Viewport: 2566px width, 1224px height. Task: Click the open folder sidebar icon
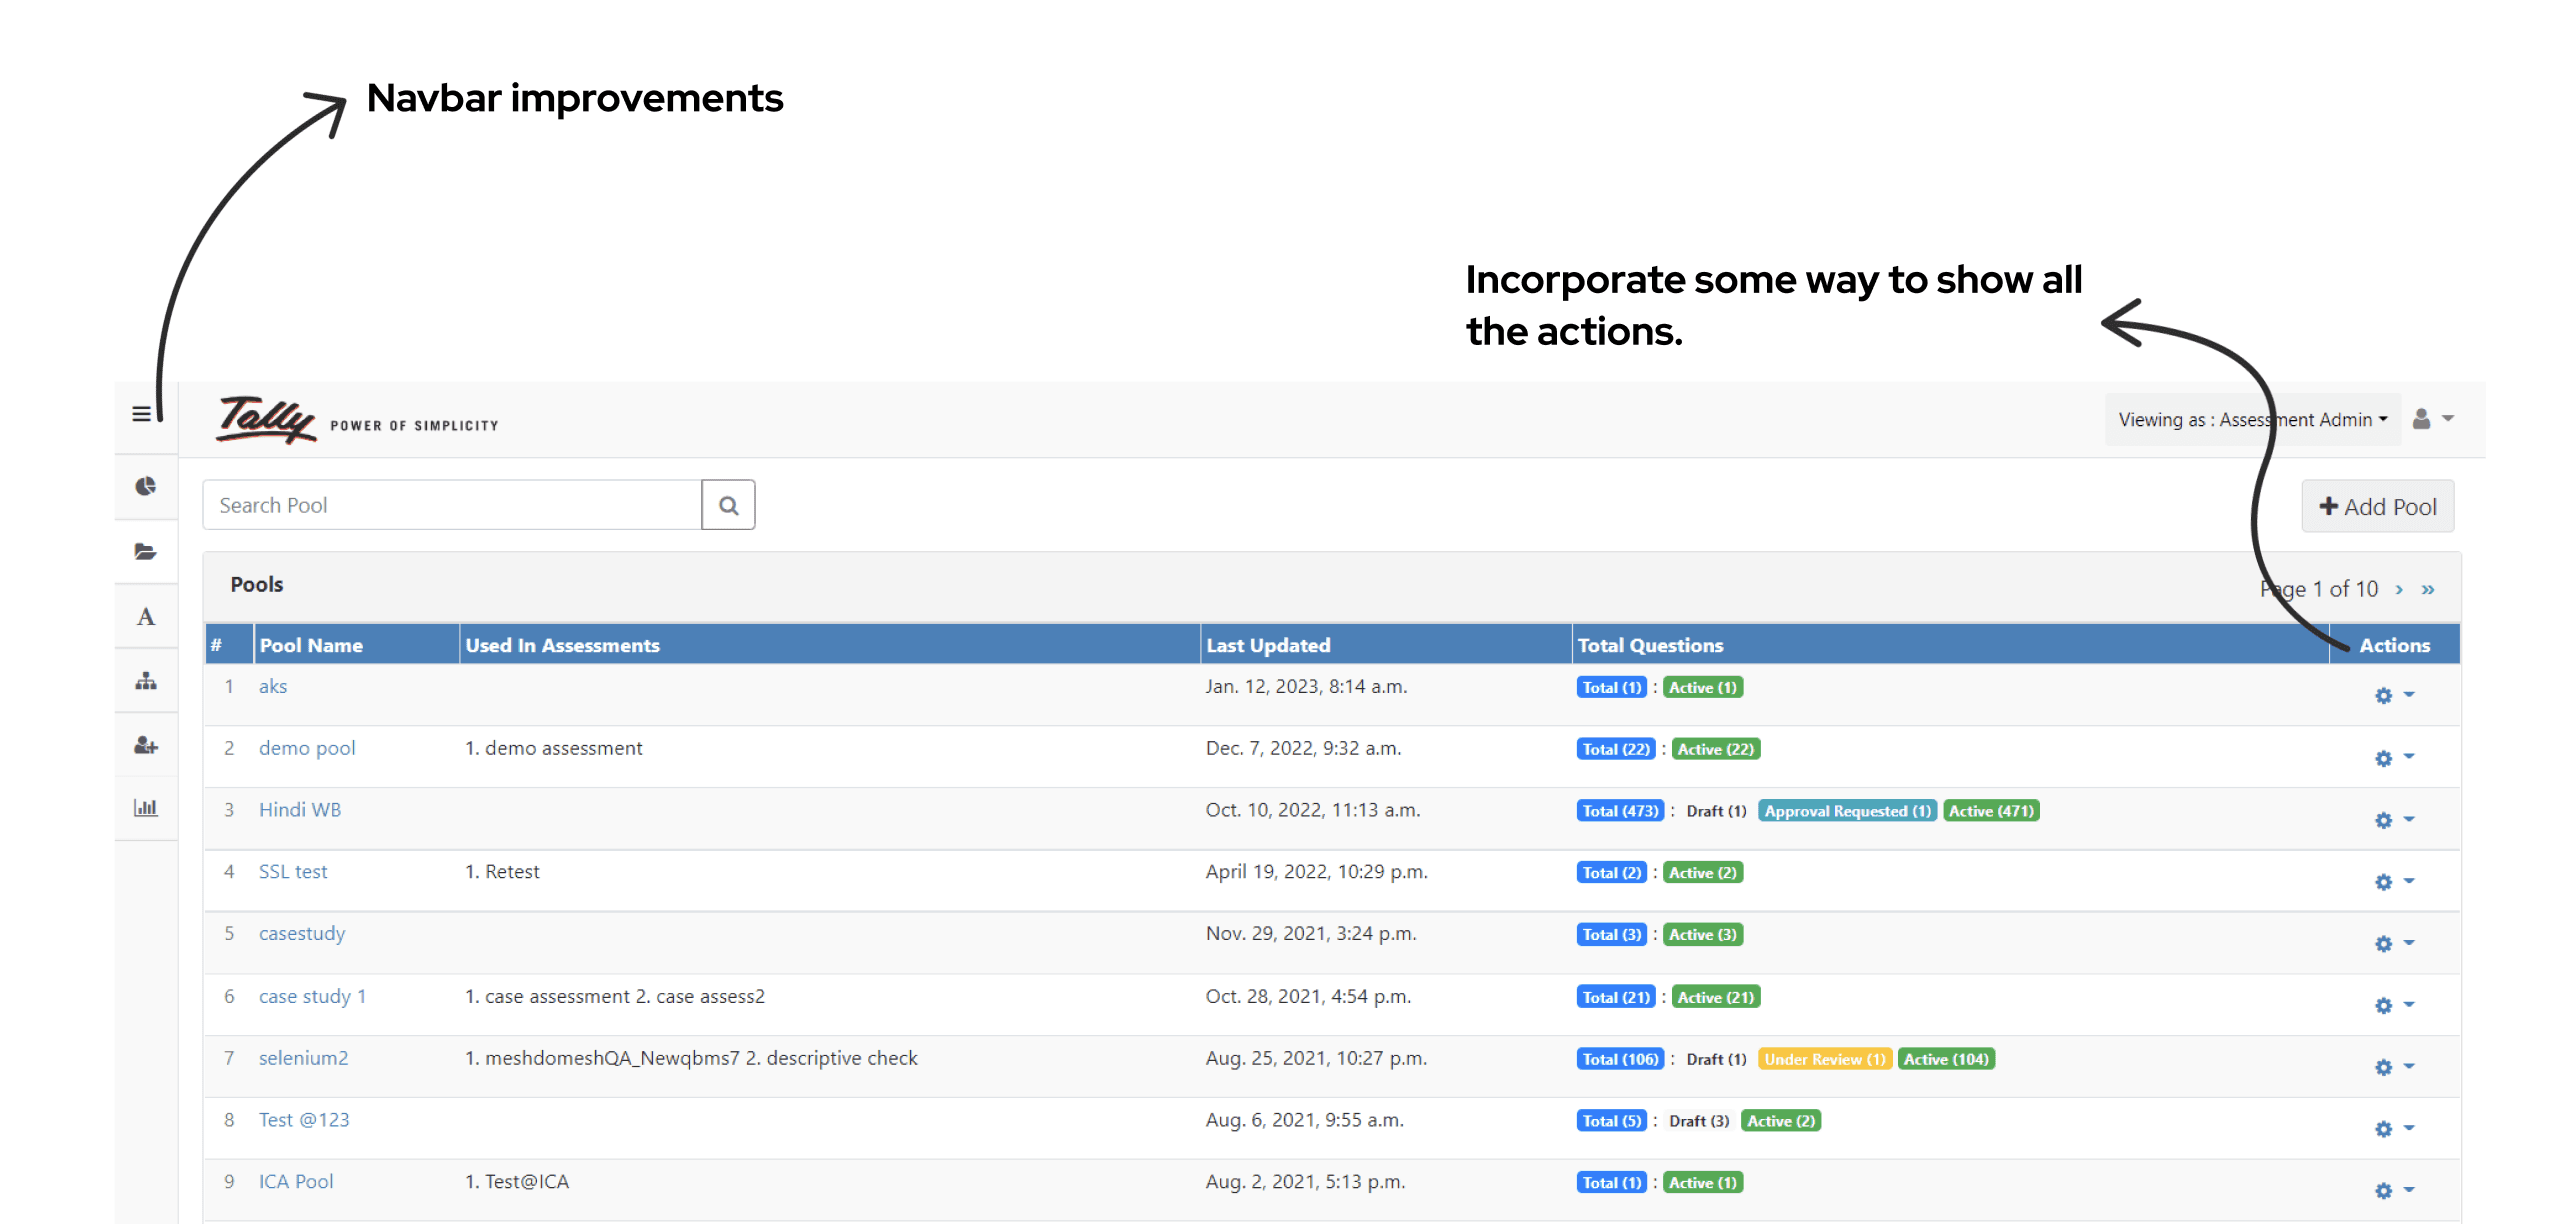click(146, 552)
